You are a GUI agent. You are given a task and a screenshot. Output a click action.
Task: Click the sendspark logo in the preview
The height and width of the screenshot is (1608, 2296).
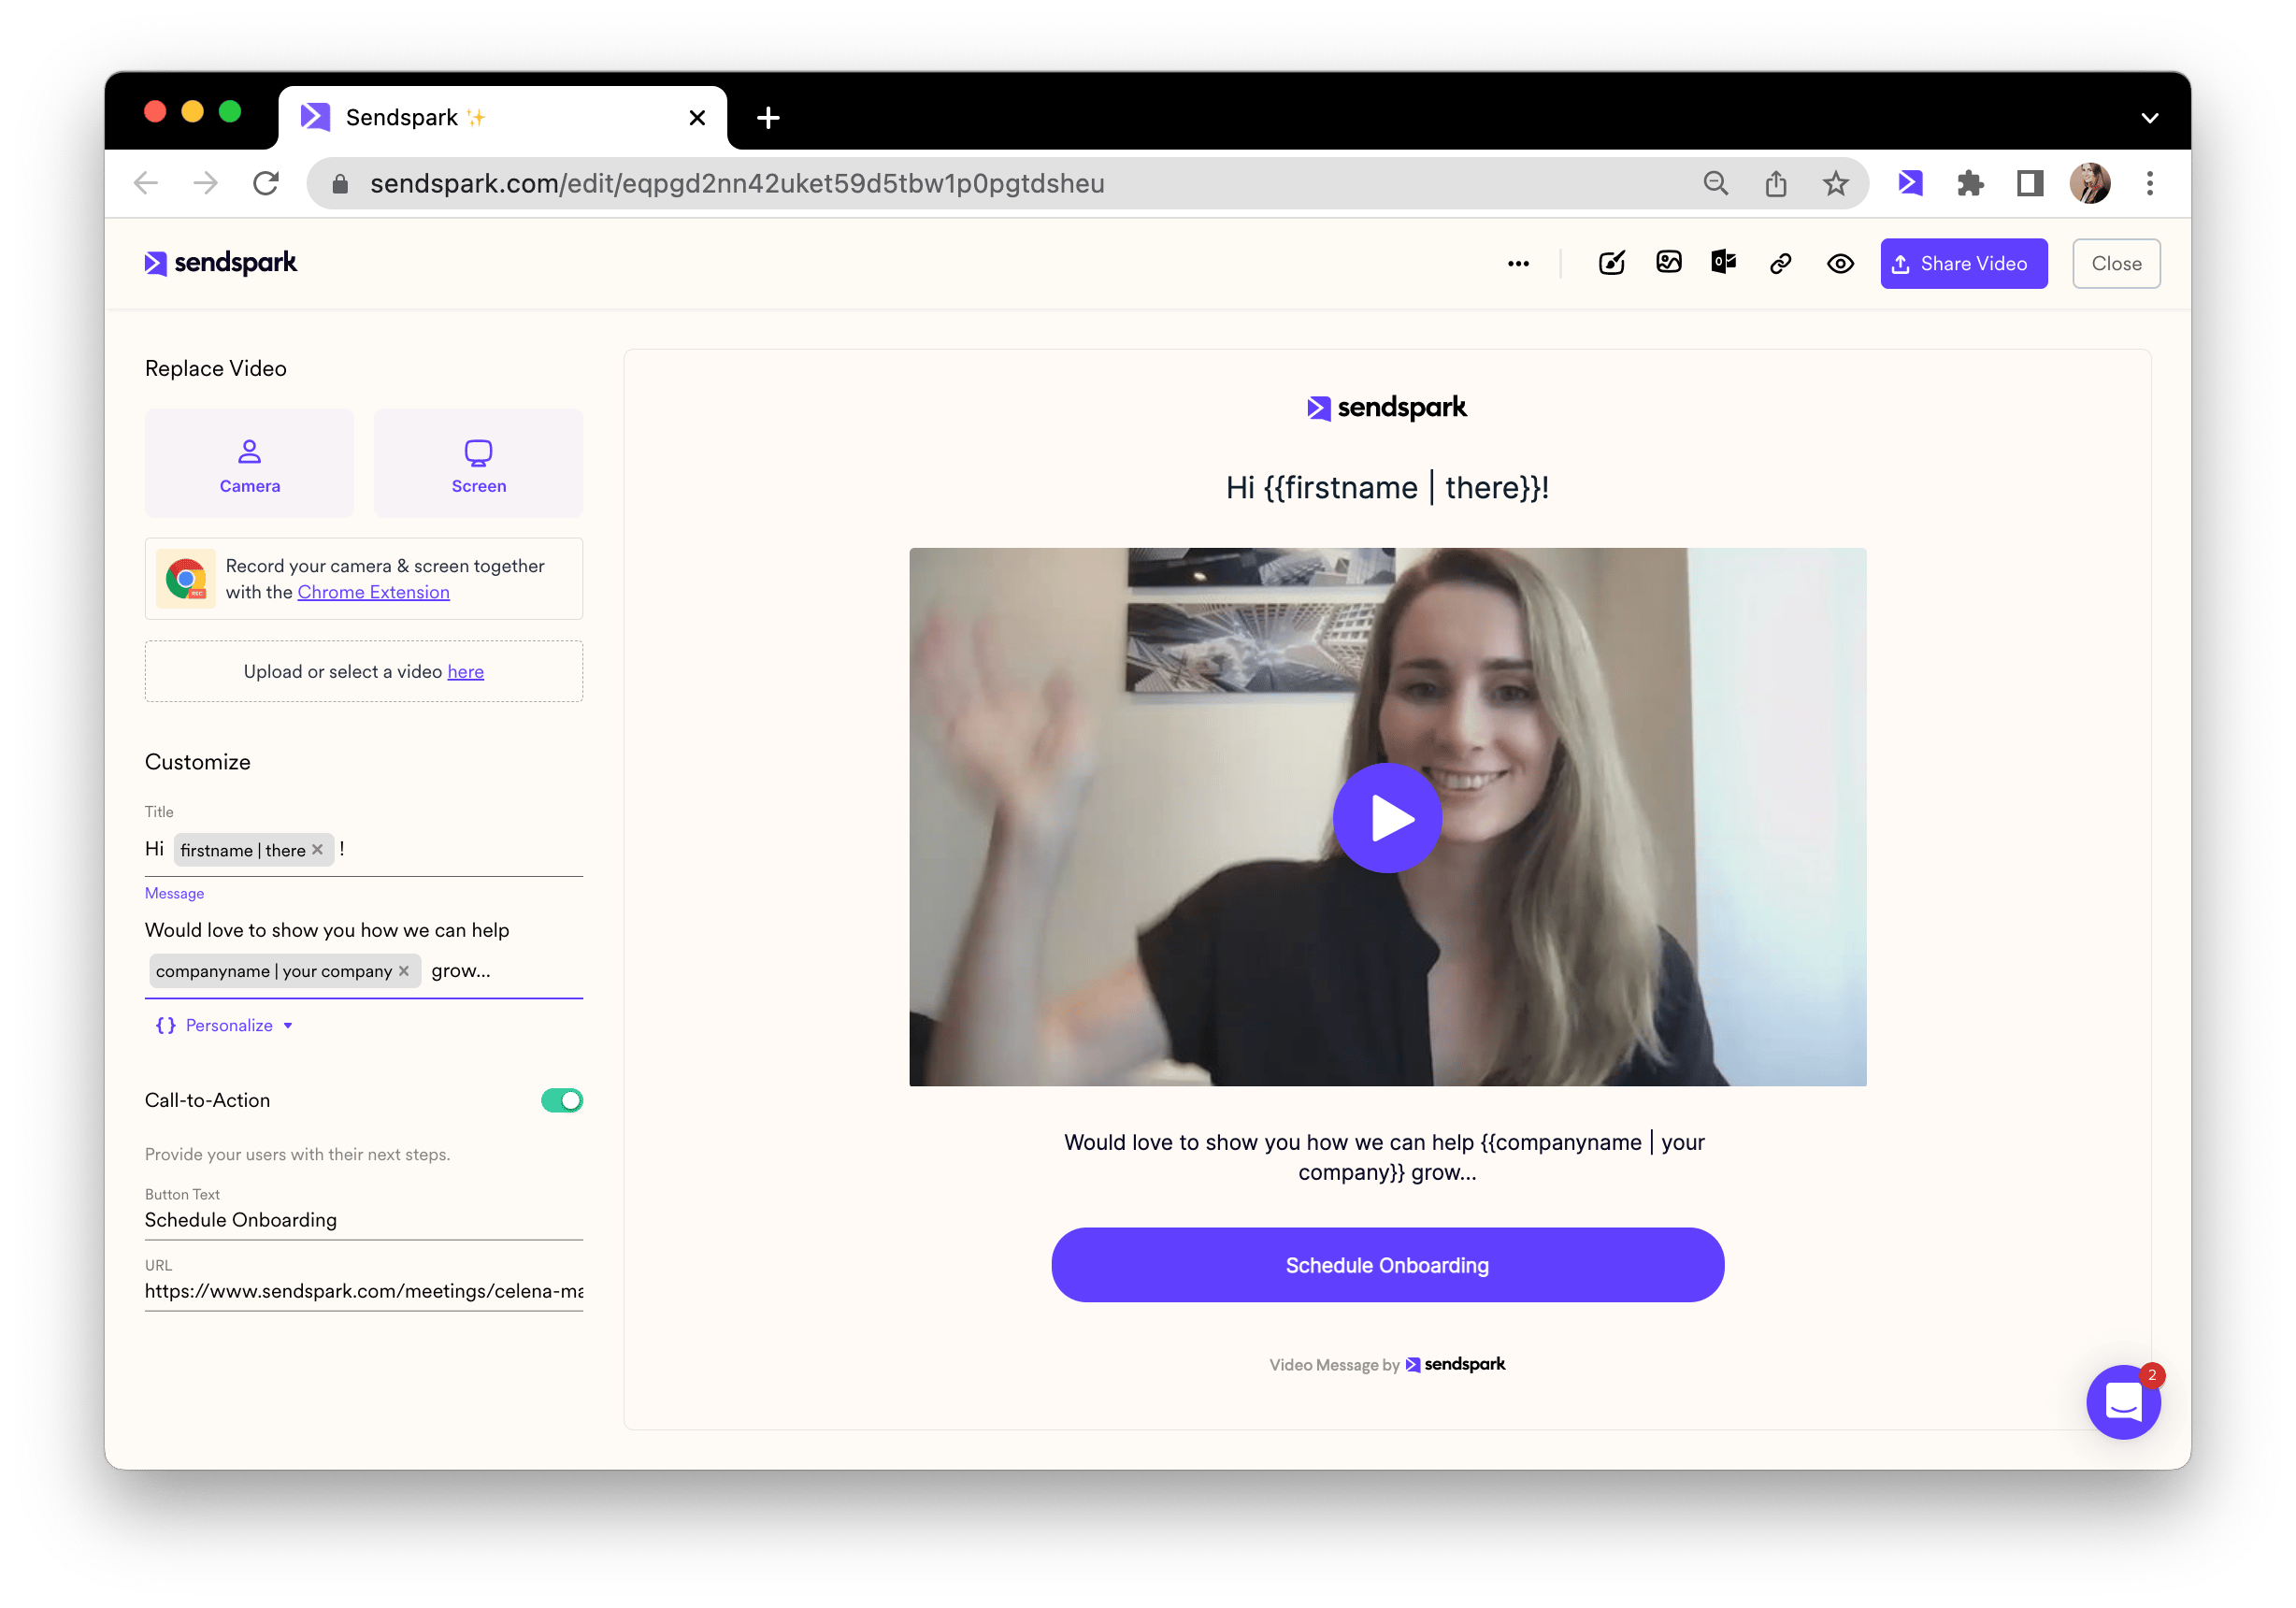pos(1387,407)
